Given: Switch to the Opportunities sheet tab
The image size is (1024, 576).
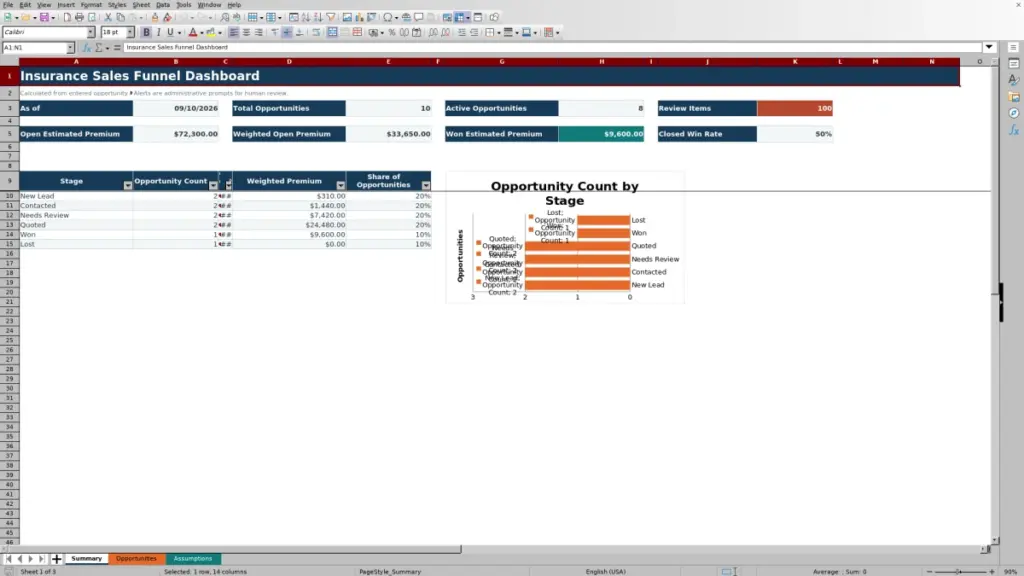Looking at the screenshot, I should 136,558.
